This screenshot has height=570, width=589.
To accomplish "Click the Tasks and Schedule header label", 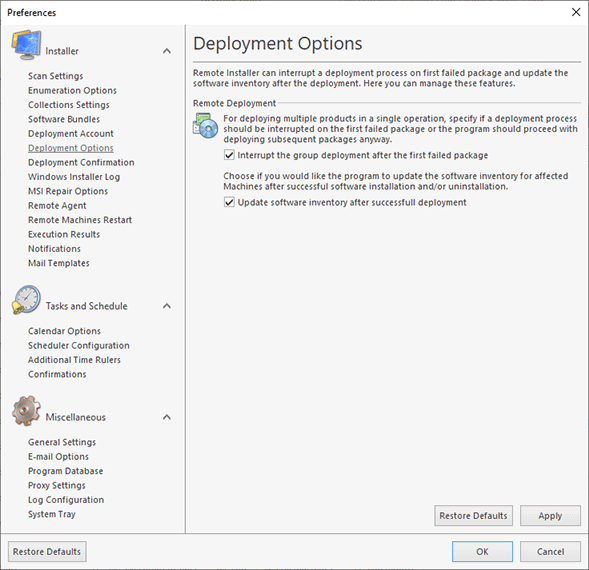I will pyautogui.click(x=86, y=306).
